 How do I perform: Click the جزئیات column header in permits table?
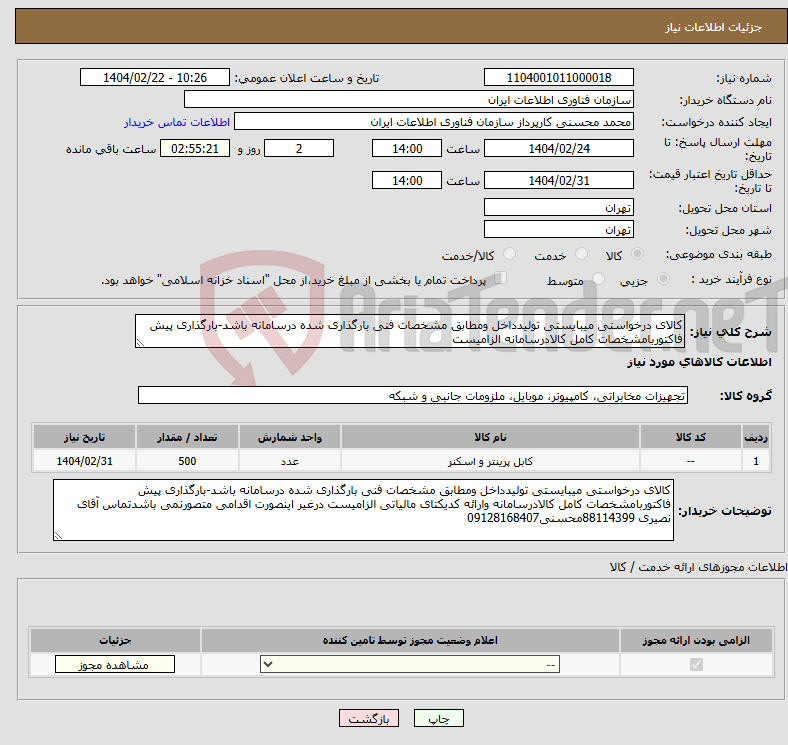click(115, 640)
